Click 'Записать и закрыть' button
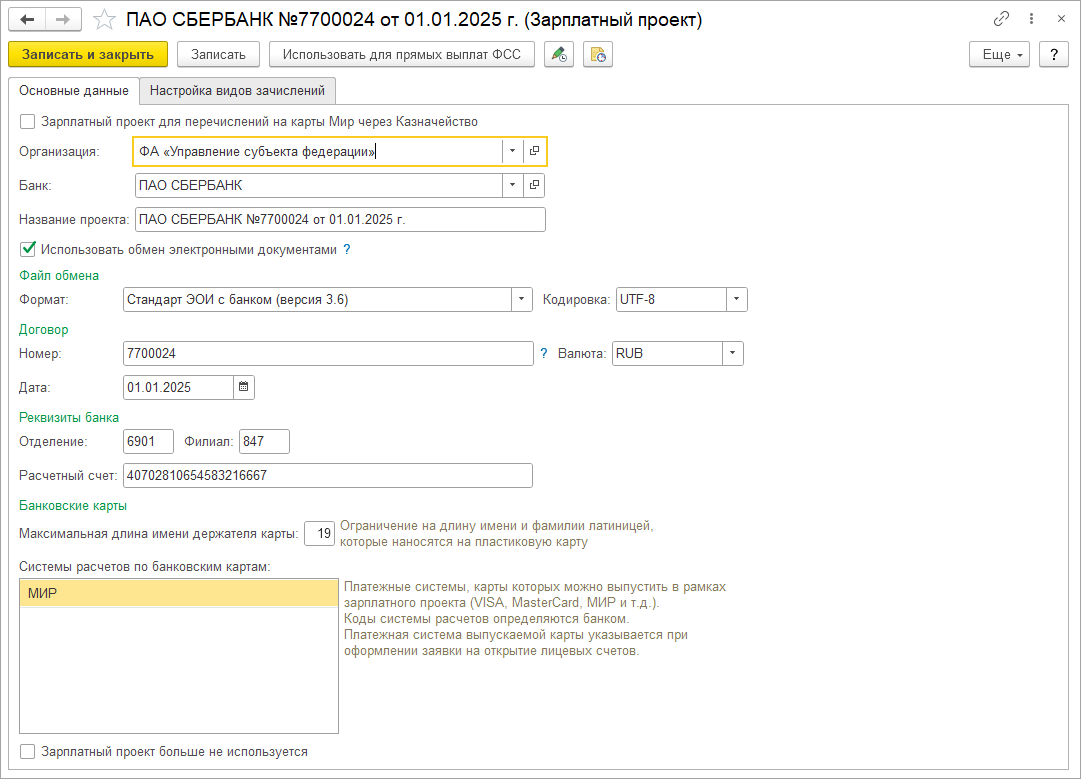The height and width of the screenshot is (779, 1081). 88,55
